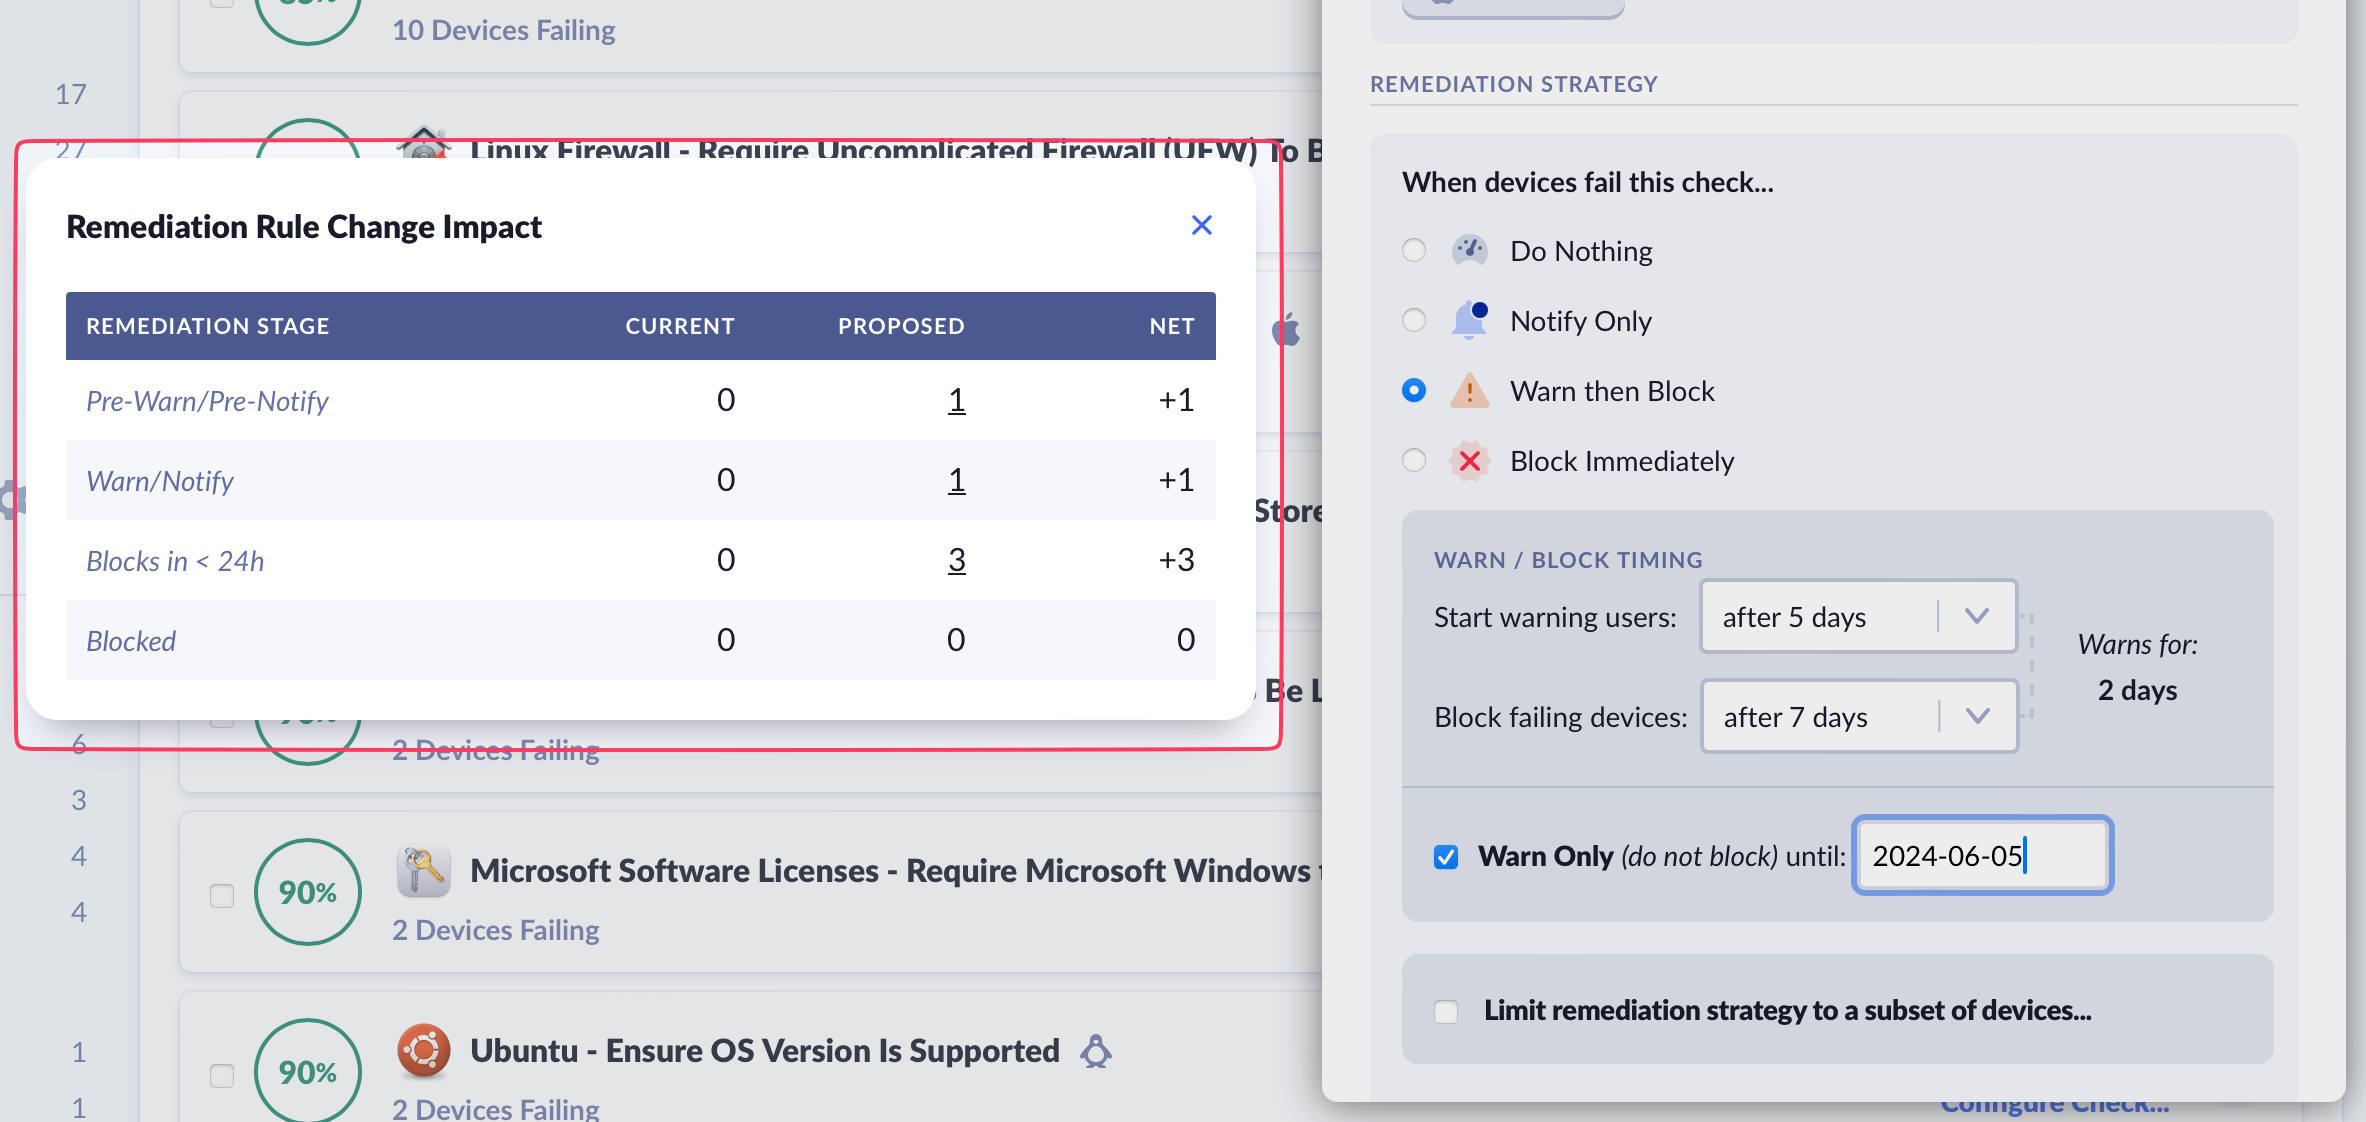Click the Linux penguin icon beside Ubuntu check
2366x1122 pixels.
pyautogui.click(x=1096, y=1051)
